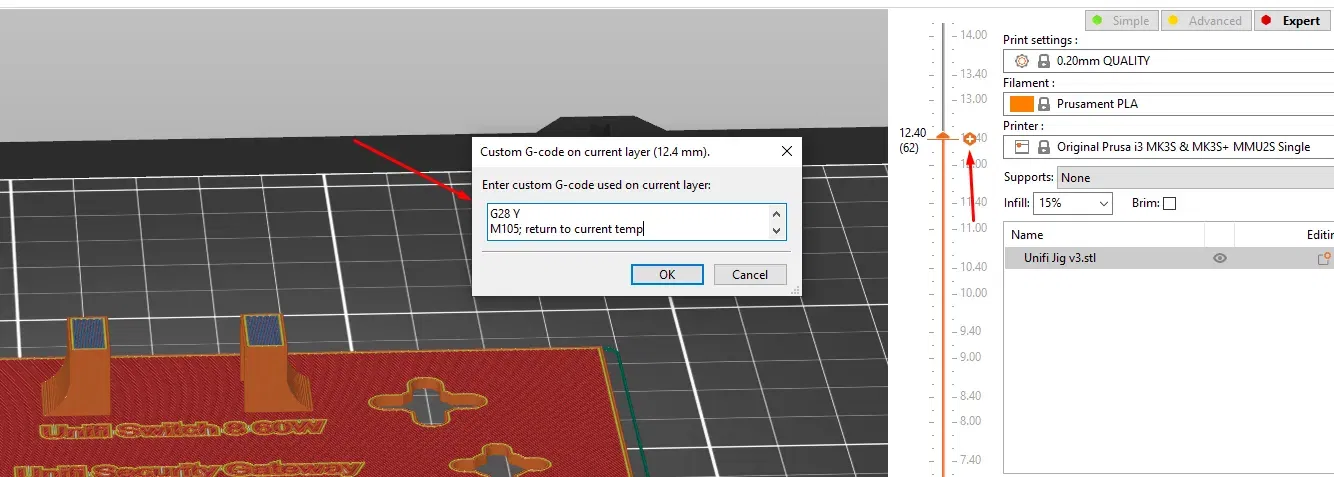Image resolution: width=1334 pixels, height=477 pixels.
Task: Click the lock icon next to 0.20mm QUALITY
Action: pyautogui.click(x=1044, y=61)
